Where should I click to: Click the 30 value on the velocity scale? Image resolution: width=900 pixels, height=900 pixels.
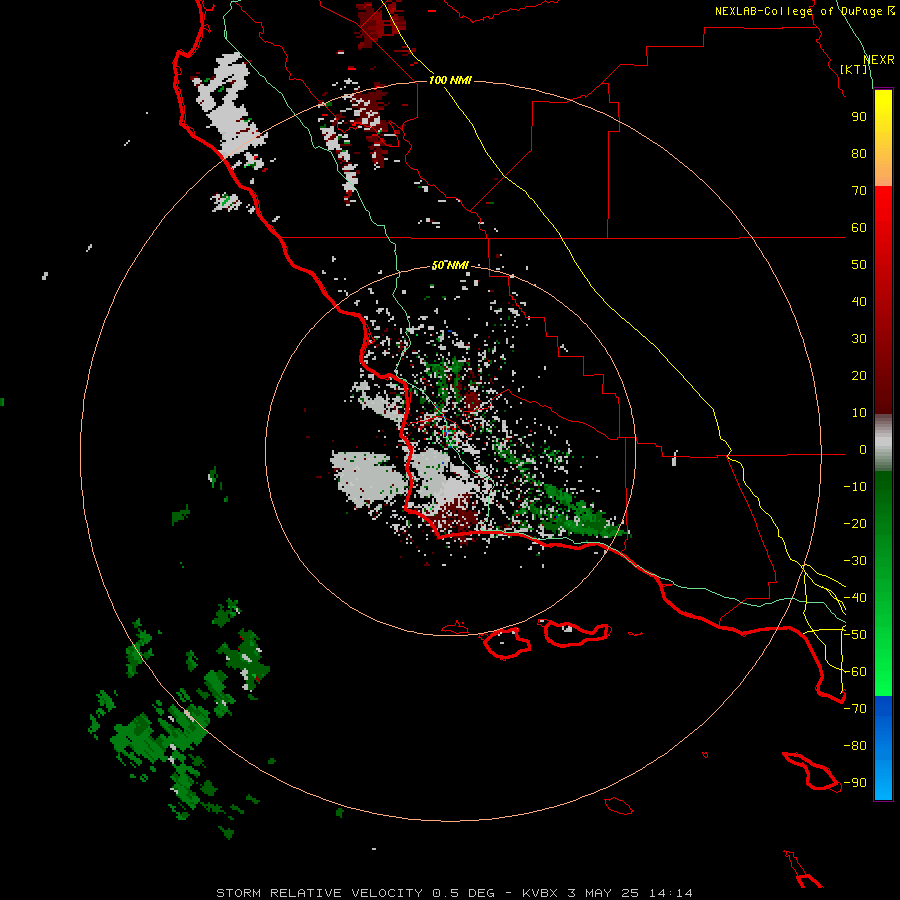pyautogui.click(x=859, y=339)
